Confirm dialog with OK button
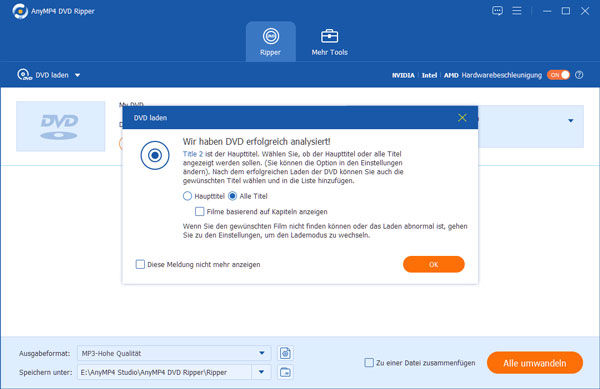Image resolution: width=600 pixels, height=389 pixels. coord(434,264)
